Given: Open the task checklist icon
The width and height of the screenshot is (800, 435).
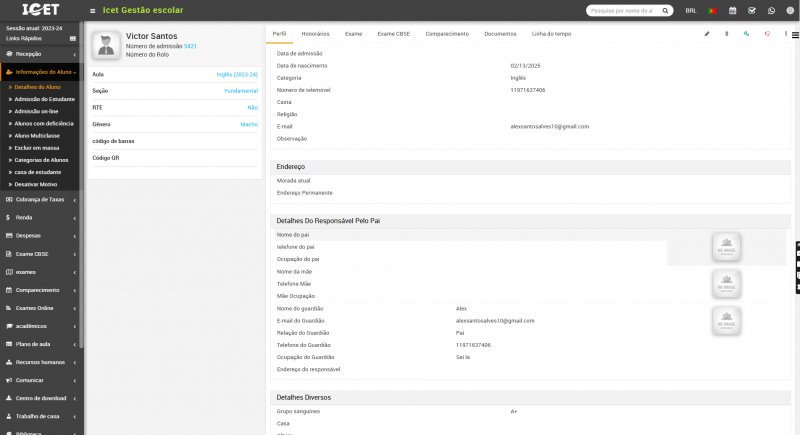Looking at the screenshot, I should click(752, 10).
